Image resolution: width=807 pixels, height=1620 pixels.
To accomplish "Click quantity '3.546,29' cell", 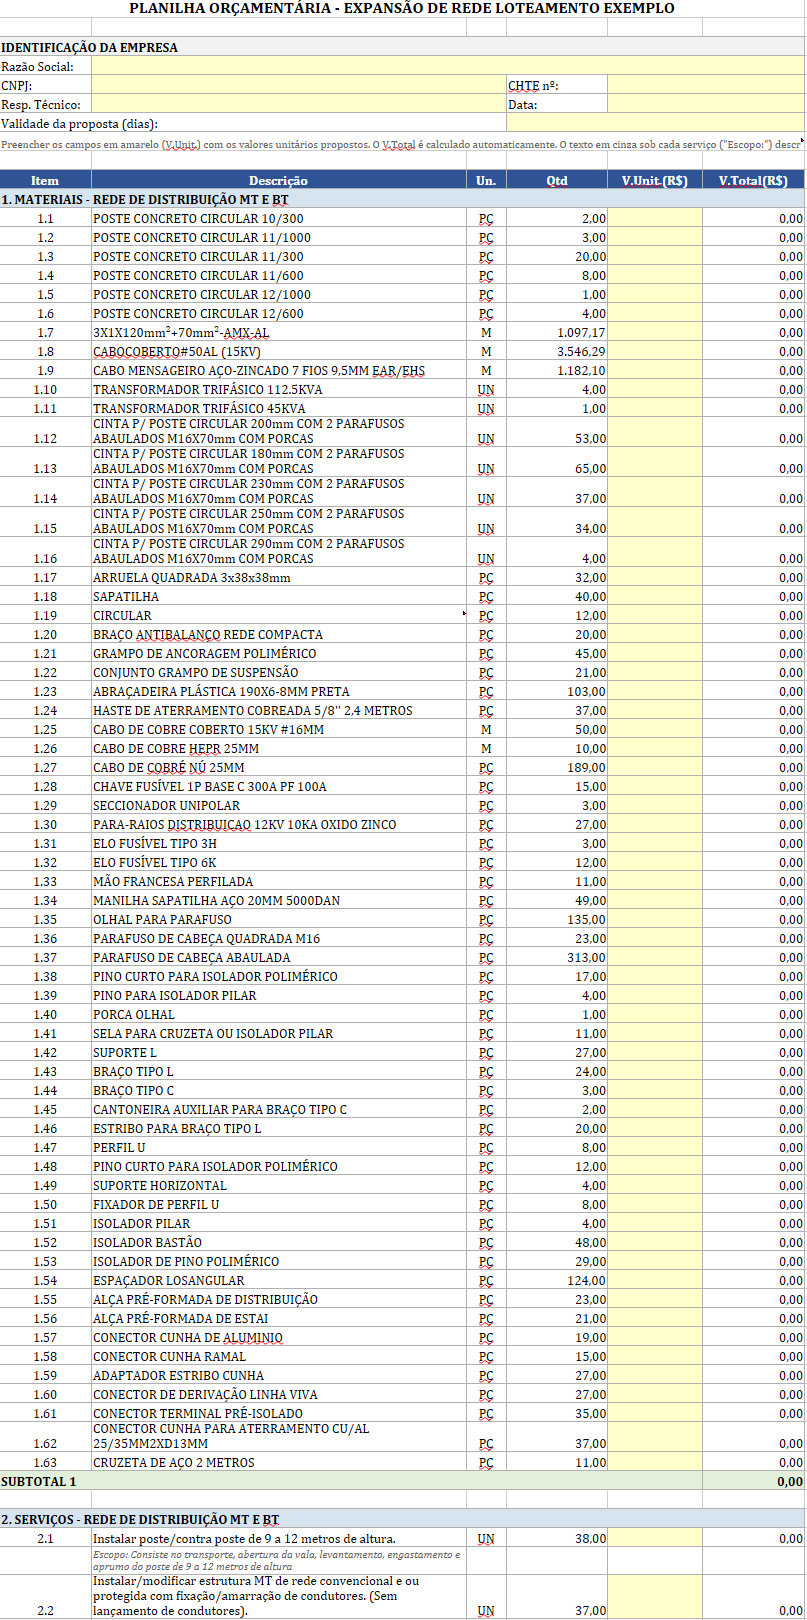I will 557,351.
